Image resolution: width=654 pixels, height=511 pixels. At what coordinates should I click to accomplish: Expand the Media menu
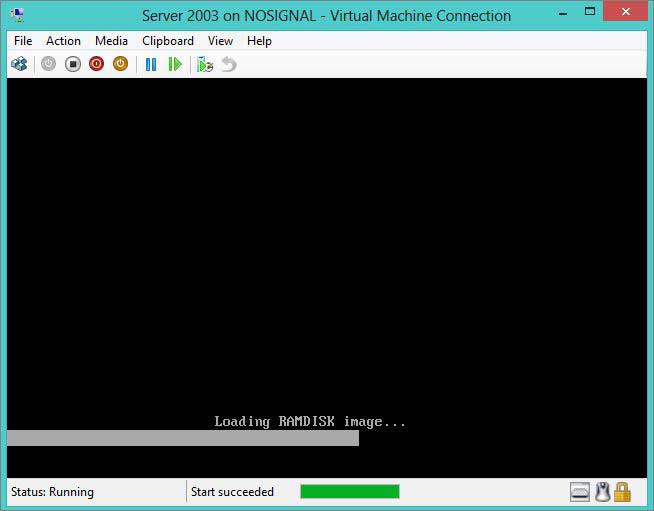(x=111, y=41)
